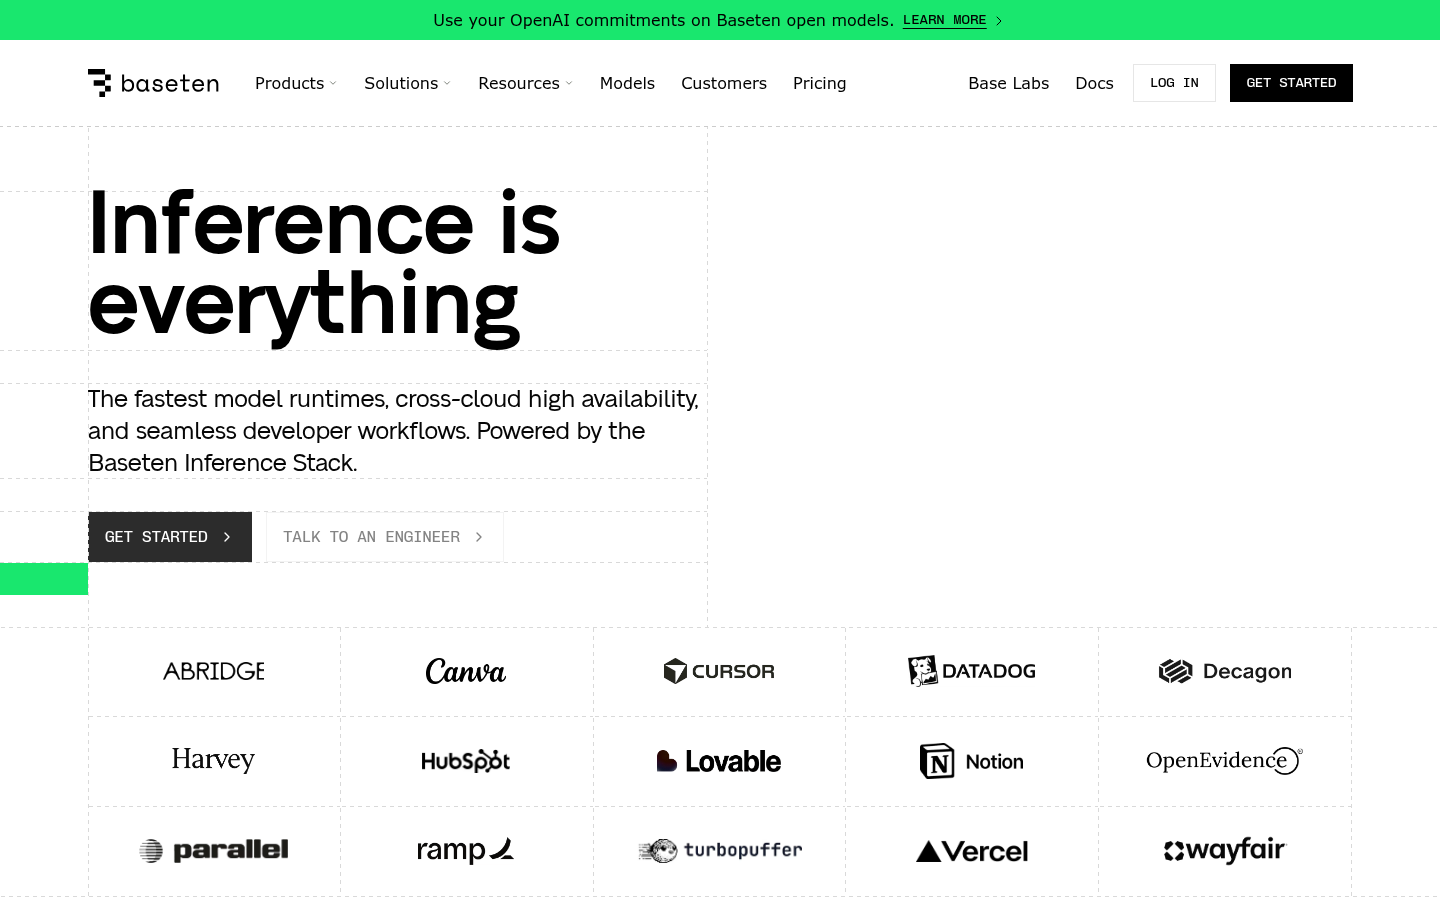Viewport: 1440px width, 900px height.
Task: Click the Log In button
Action: 1174,83
